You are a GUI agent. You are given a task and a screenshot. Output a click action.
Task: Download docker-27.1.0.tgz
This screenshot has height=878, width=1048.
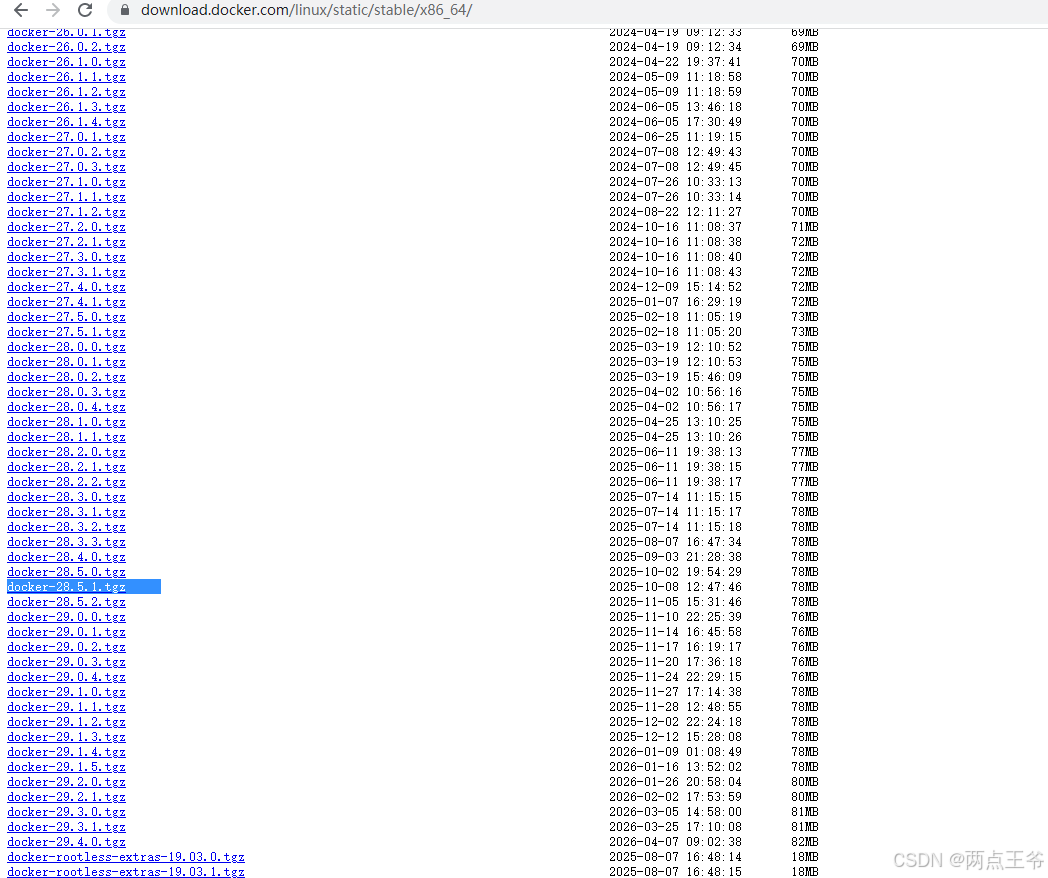pyautogui.click(x=66, y=182)
